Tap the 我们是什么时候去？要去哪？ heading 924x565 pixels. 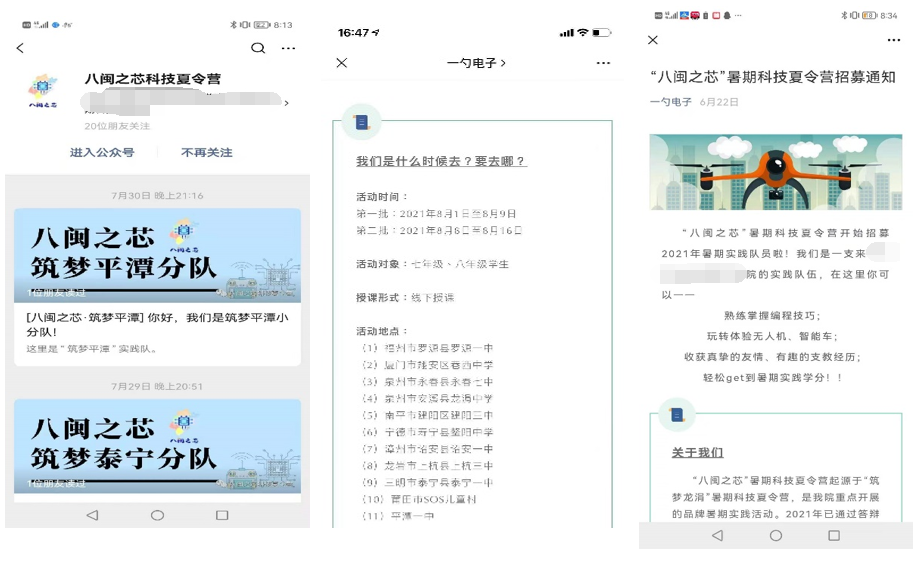click(x=441, y=161)
